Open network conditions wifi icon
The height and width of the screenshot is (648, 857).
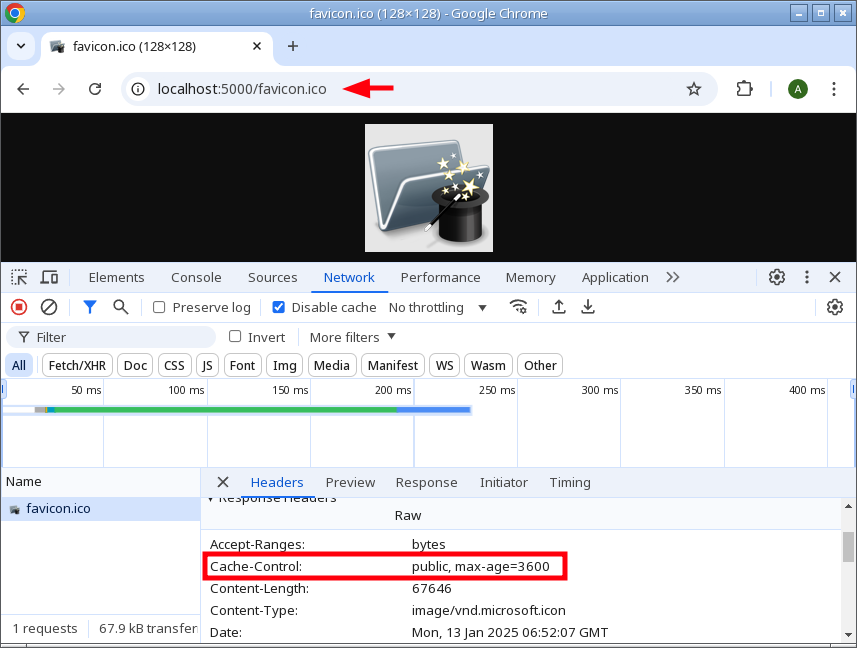point(518,308)
